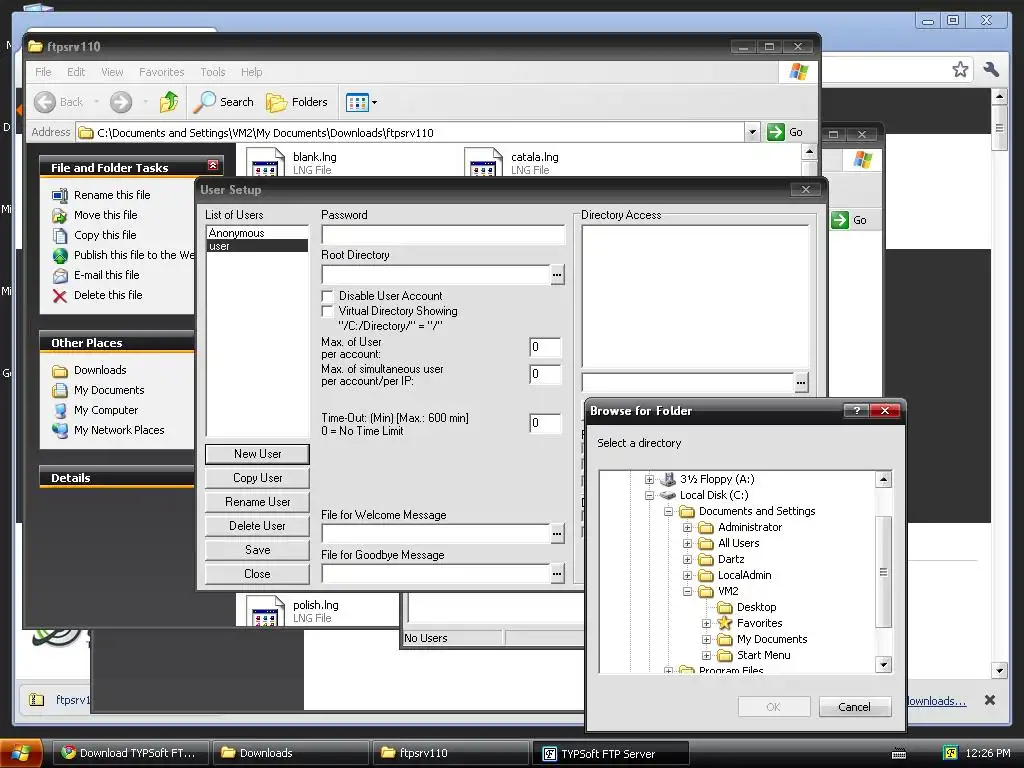1024x768 pixels.
Task: Switch to Downloads taskbar button
Action: pyautogui.click(x=290, y=754)
